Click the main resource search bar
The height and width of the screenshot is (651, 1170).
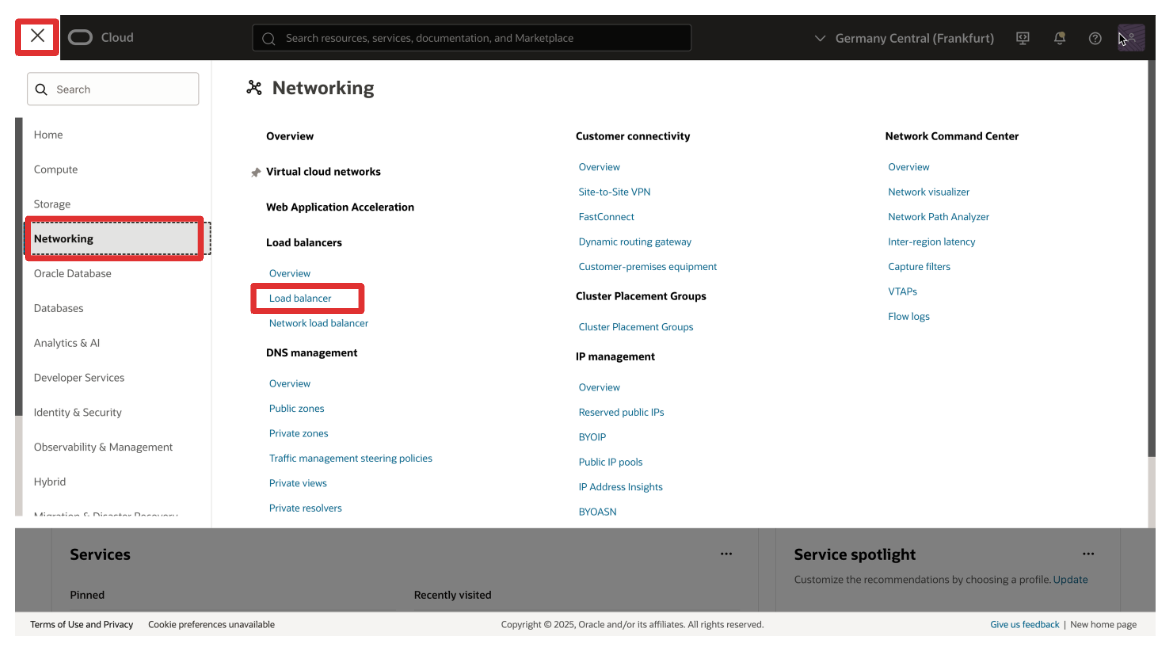(471, 38)
